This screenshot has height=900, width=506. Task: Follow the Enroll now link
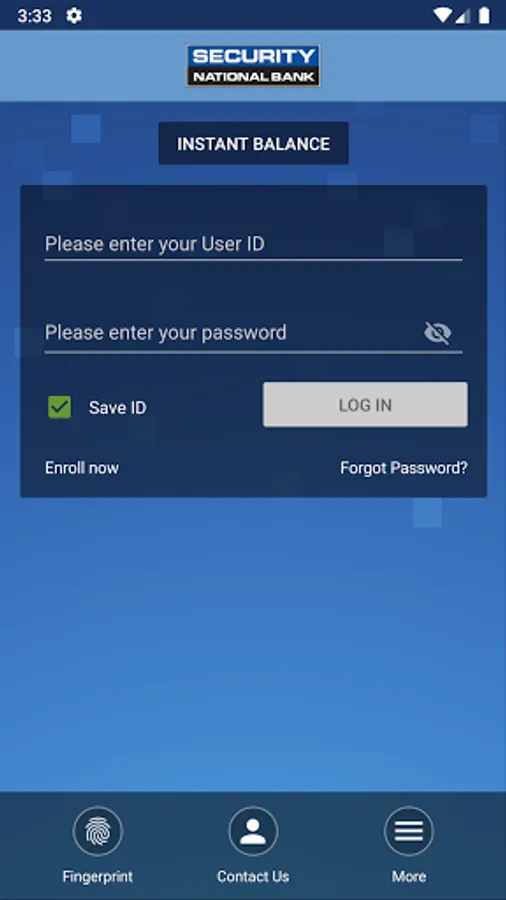pos(82,468)
